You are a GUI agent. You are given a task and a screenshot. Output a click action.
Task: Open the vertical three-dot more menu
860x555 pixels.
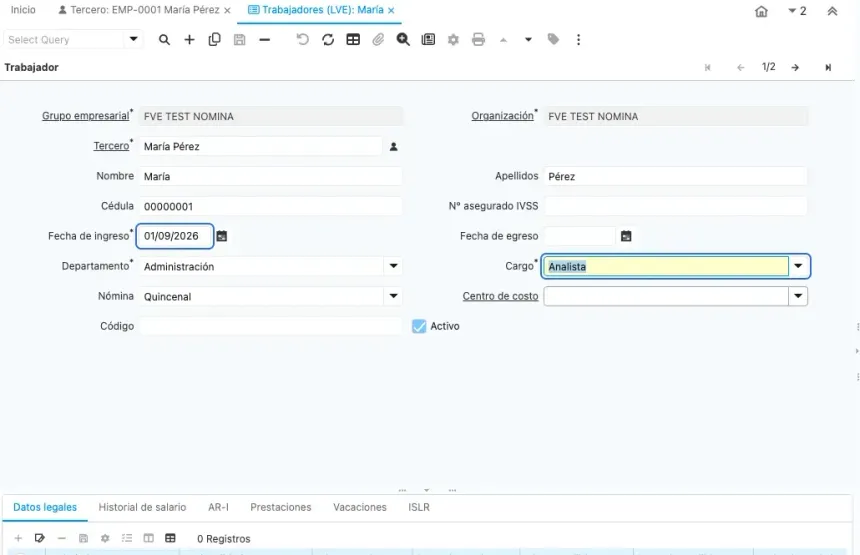tap(578, 39)
